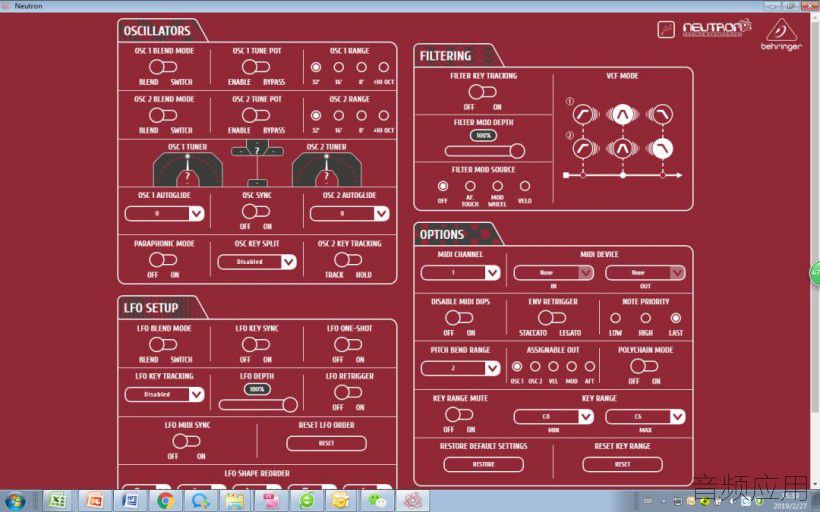Toggle Env Retrigger staccato/legato switch

pyautogui.click(x=552, y=317)
